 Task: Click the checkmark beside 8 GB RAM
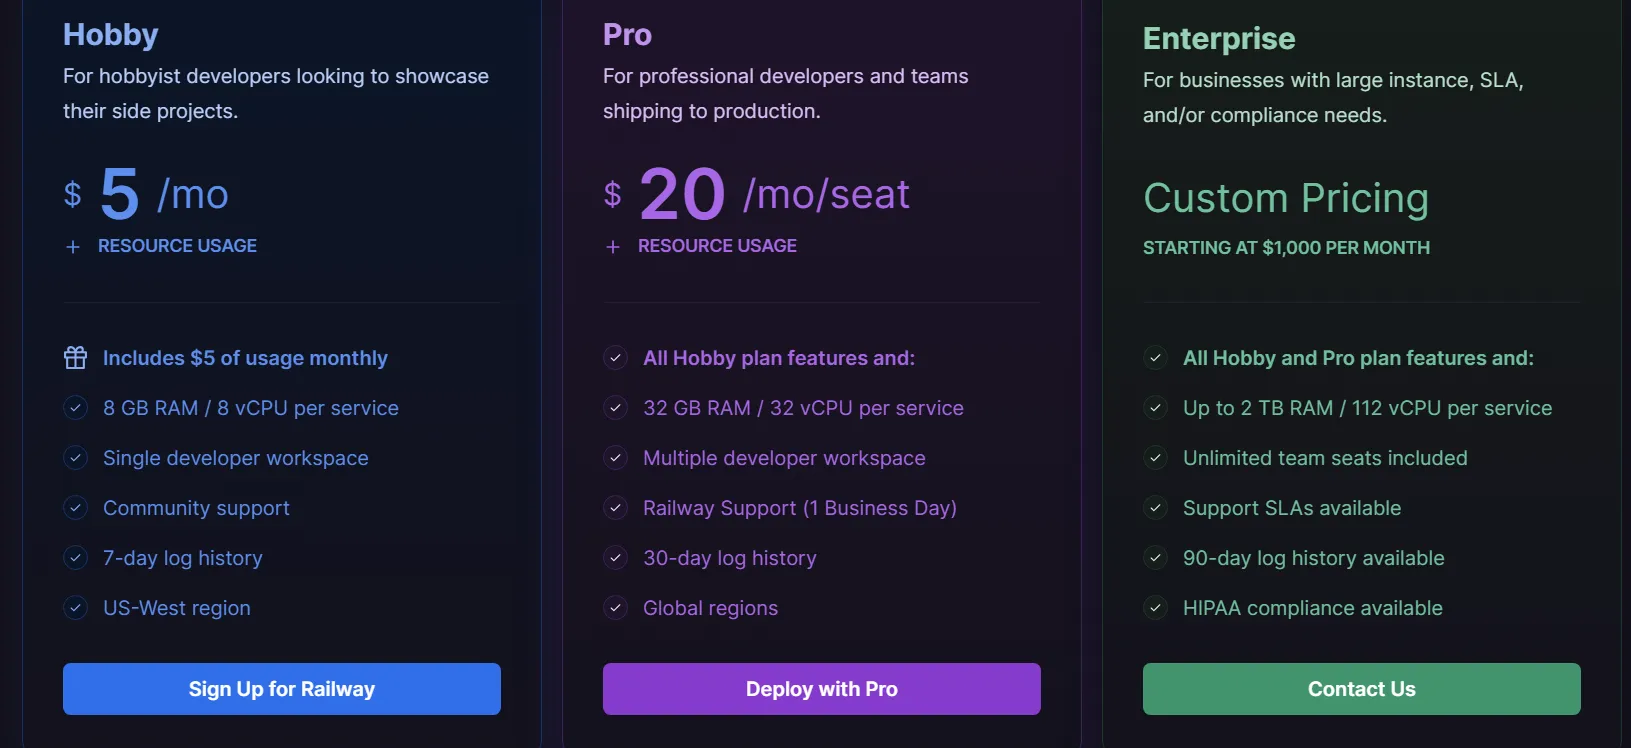(x=76, y=408)
